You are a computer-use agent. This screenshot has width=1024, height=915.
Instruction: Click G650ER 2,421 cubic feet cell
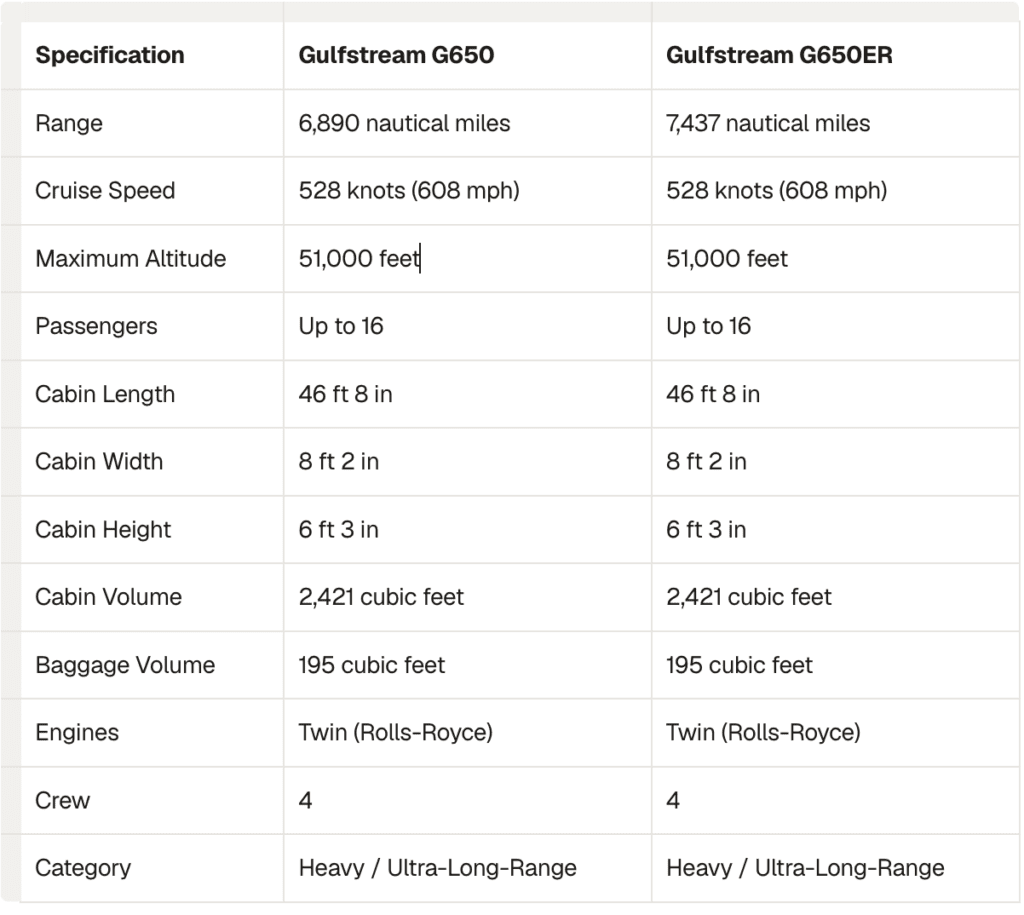pyautogui.click(x=835, y=597)
